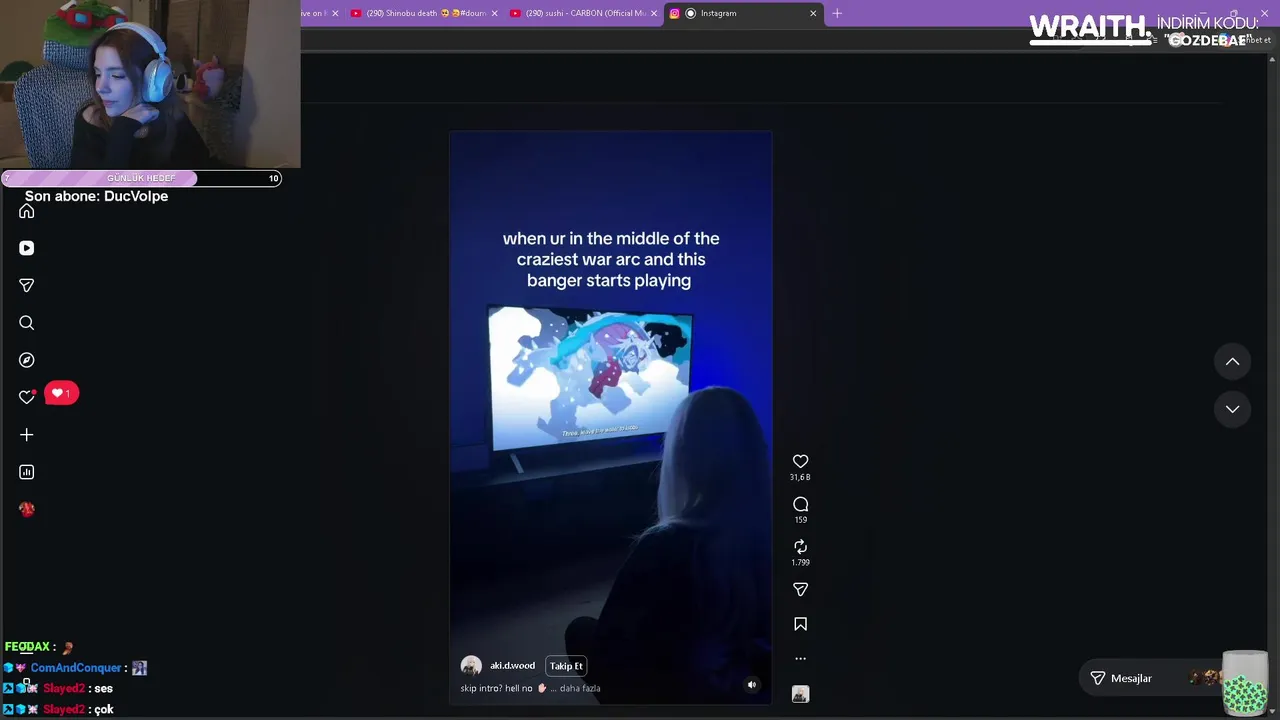Open more options ellipsis on reel
Image resolution: width=1280 pixels, height=720 pixels.
point(800,659)
